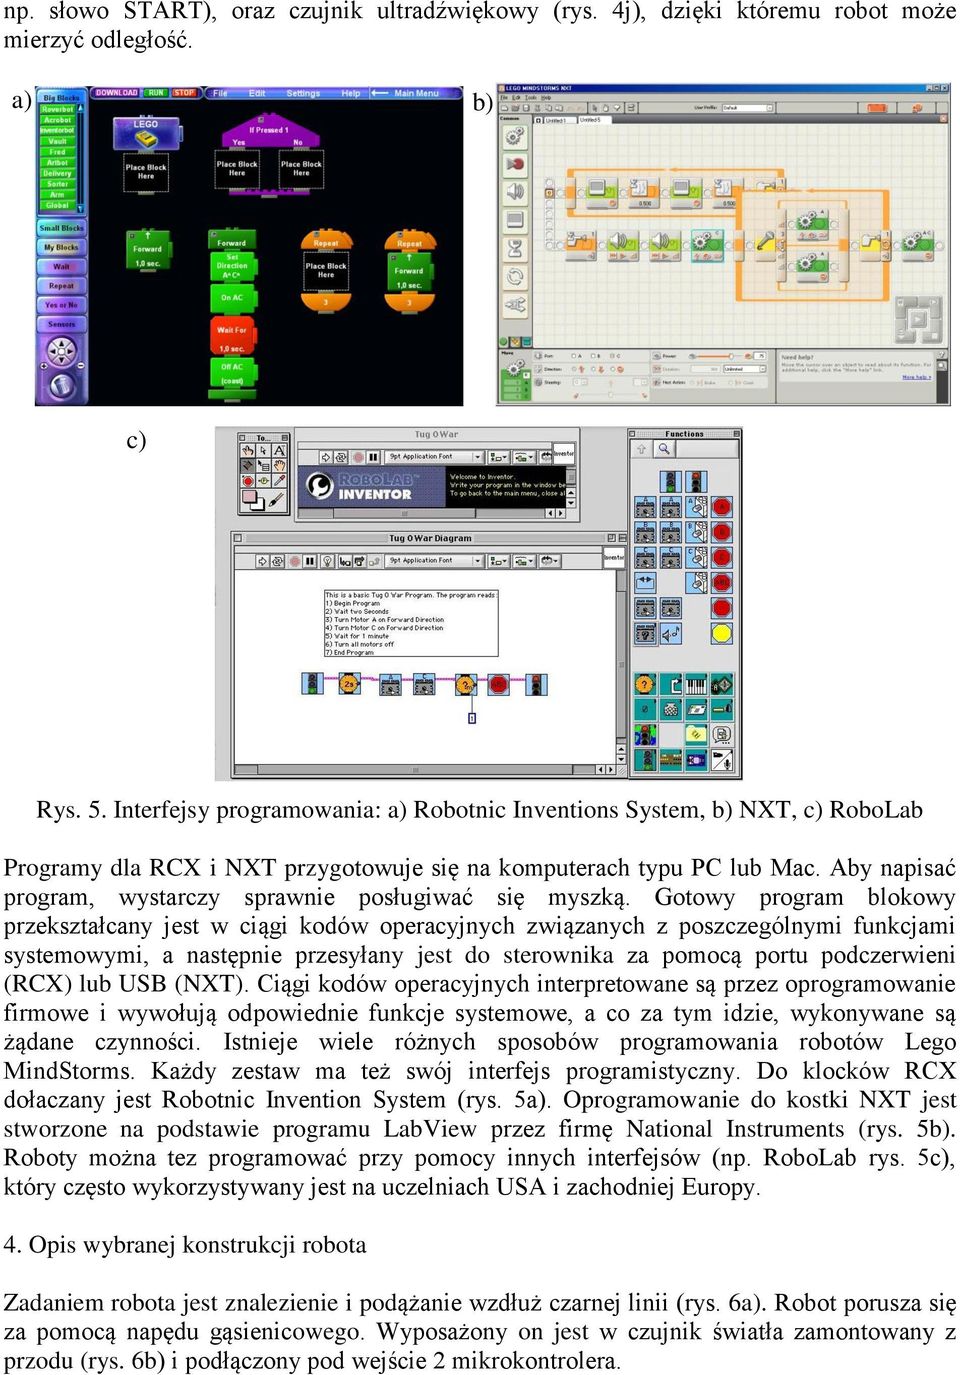Image resolution: width=960 pixels, height=1375 pixels.
Task: Click the DOWNLOAD button in Robotics Invention System
Action: click(x=116, y=93)
